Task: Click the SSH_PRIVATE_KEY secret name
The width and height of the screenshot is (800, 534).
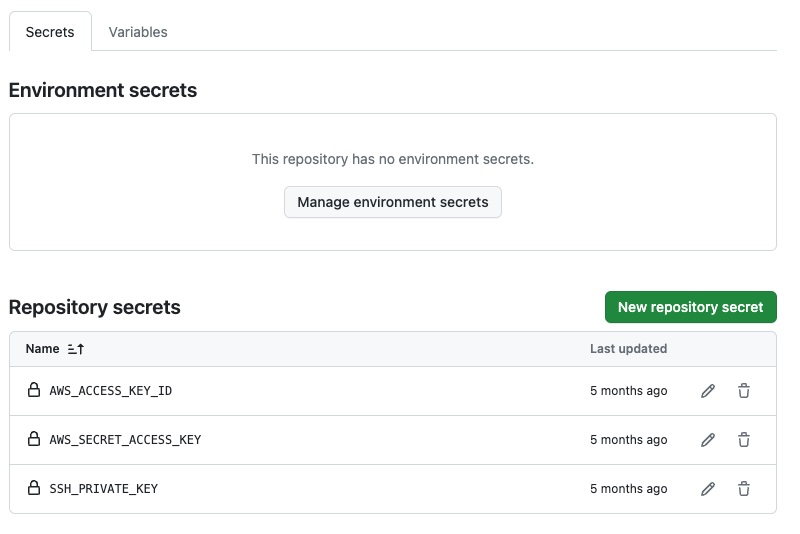Action: 104,489
